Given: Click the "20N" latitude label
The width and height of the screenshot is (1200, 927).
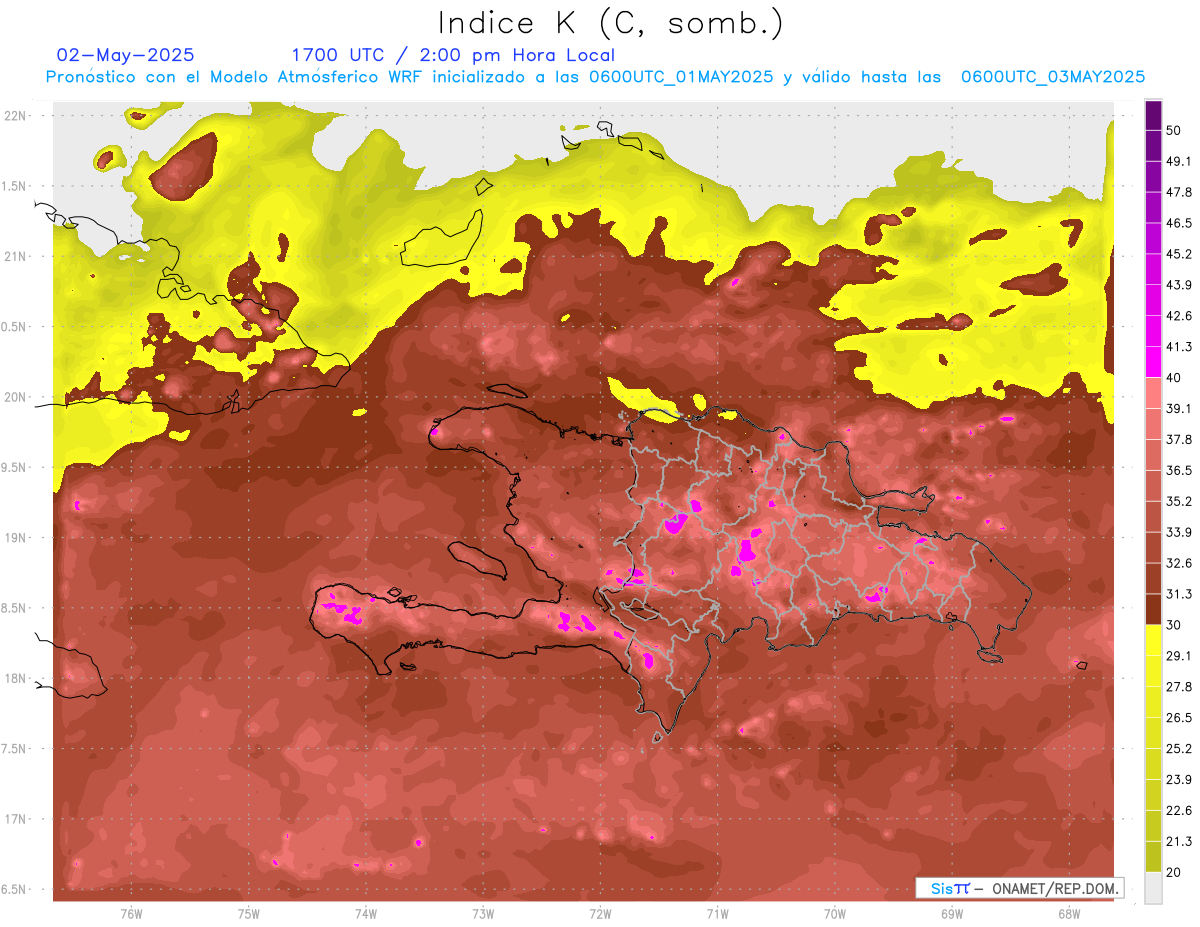Looking at the screenshot, I should pyautogui.click(x=16, y=397).
